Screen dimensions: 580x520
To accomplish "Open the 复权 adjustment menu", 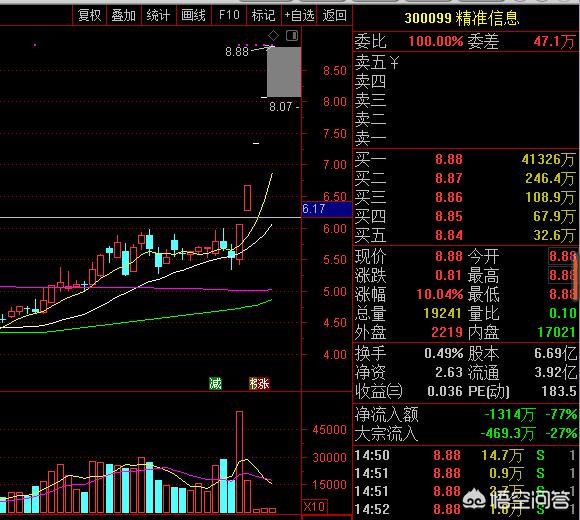I will point(89,15).
